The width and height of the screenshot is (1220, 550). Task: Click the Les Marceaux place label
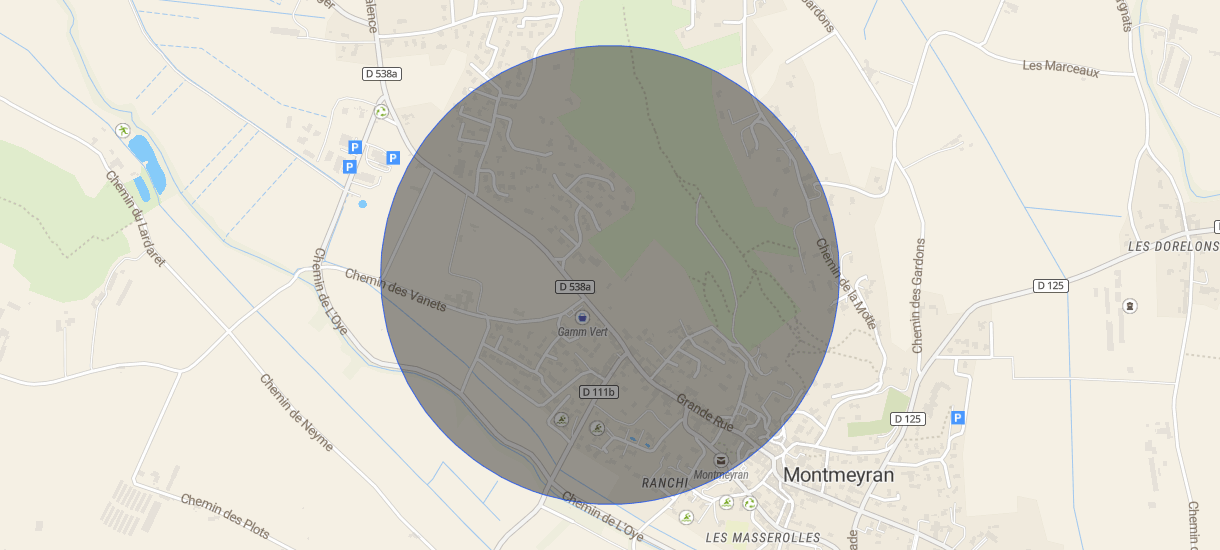(1061, 67)
